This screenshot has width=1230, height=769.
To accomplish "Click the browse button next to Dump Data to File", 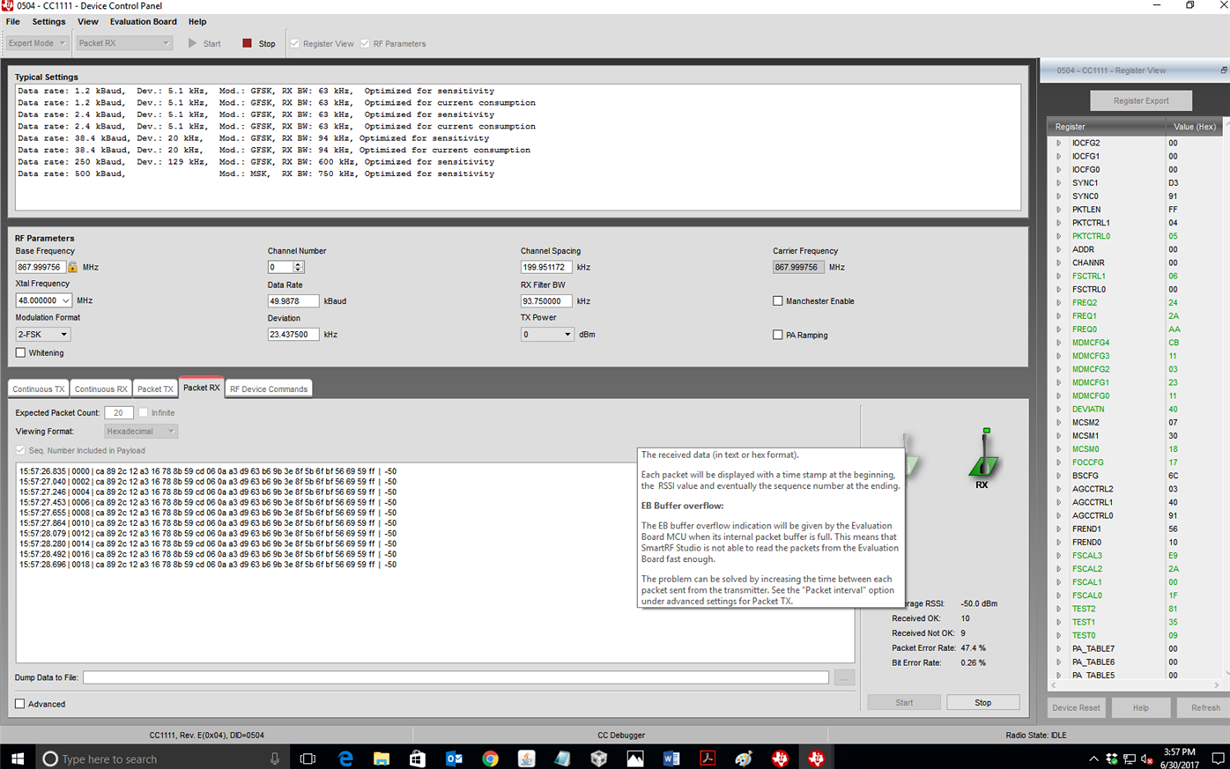I will tap(844, 677).
